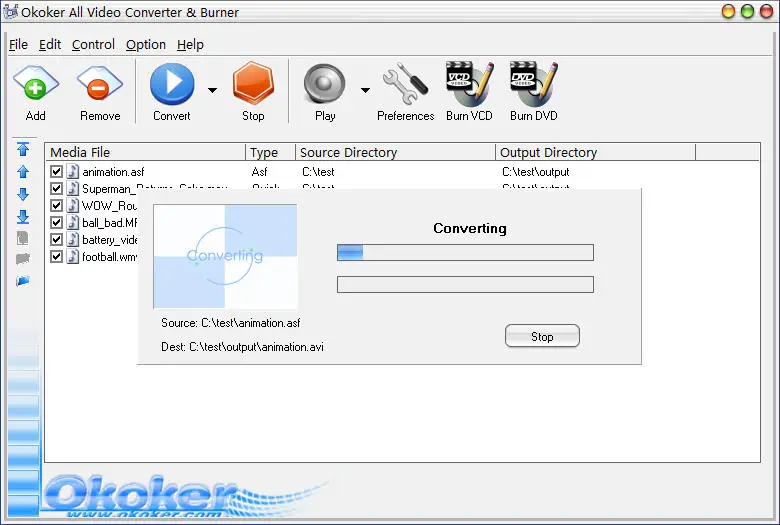780x525 pixels.
Task: Start conversion with the Convert button
Action: [x=172, y=84]
